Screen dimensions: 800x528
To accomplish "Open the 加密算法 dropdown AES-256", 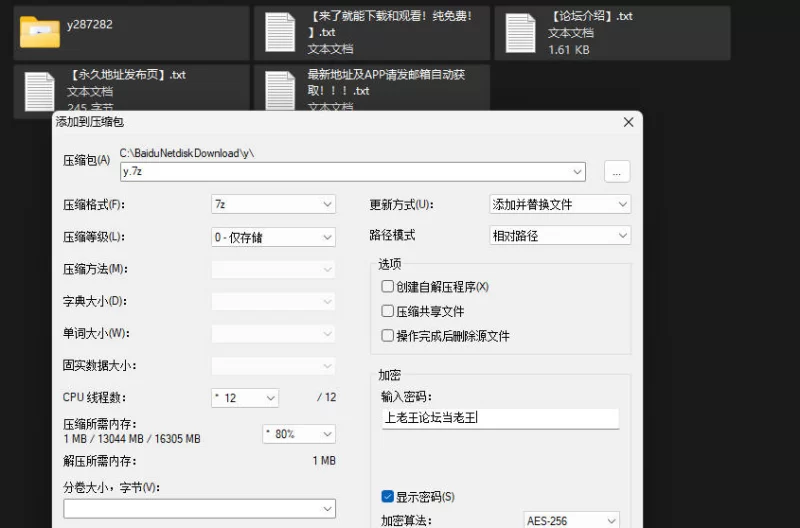I will coord(571,520).
